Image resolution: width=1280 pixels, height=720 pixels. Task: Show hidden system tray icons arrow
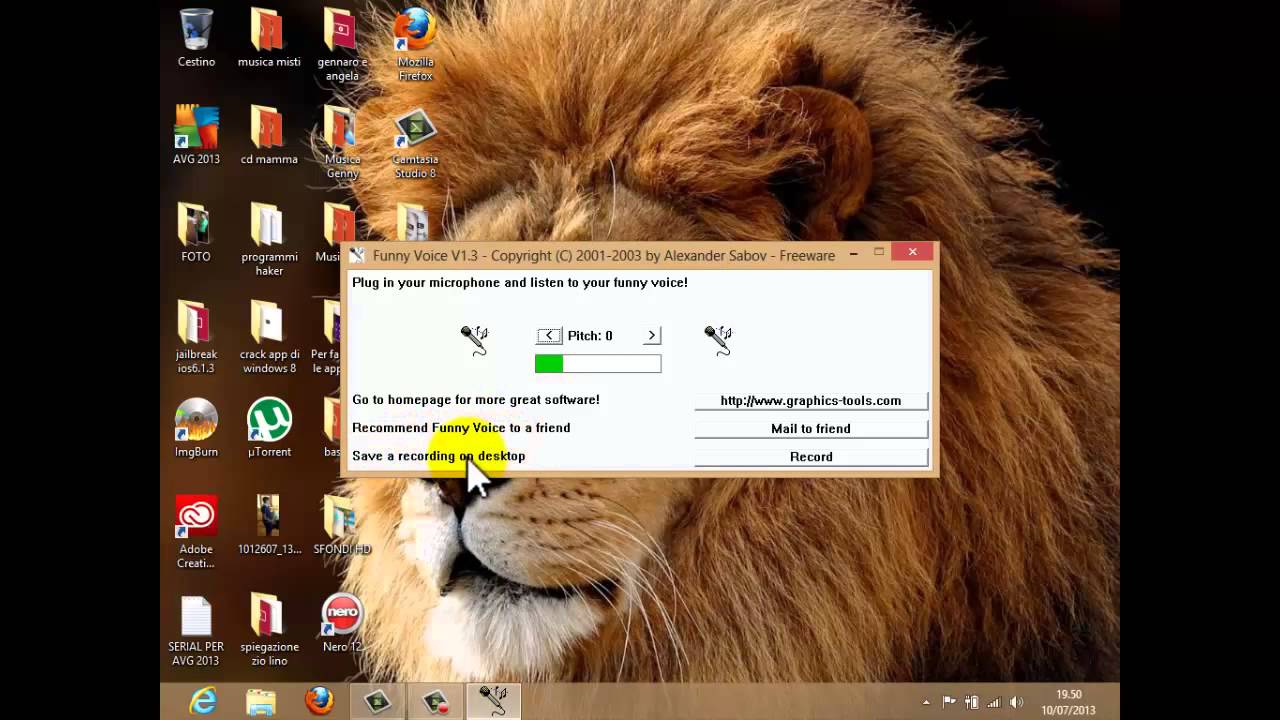[x=926, y=702]
